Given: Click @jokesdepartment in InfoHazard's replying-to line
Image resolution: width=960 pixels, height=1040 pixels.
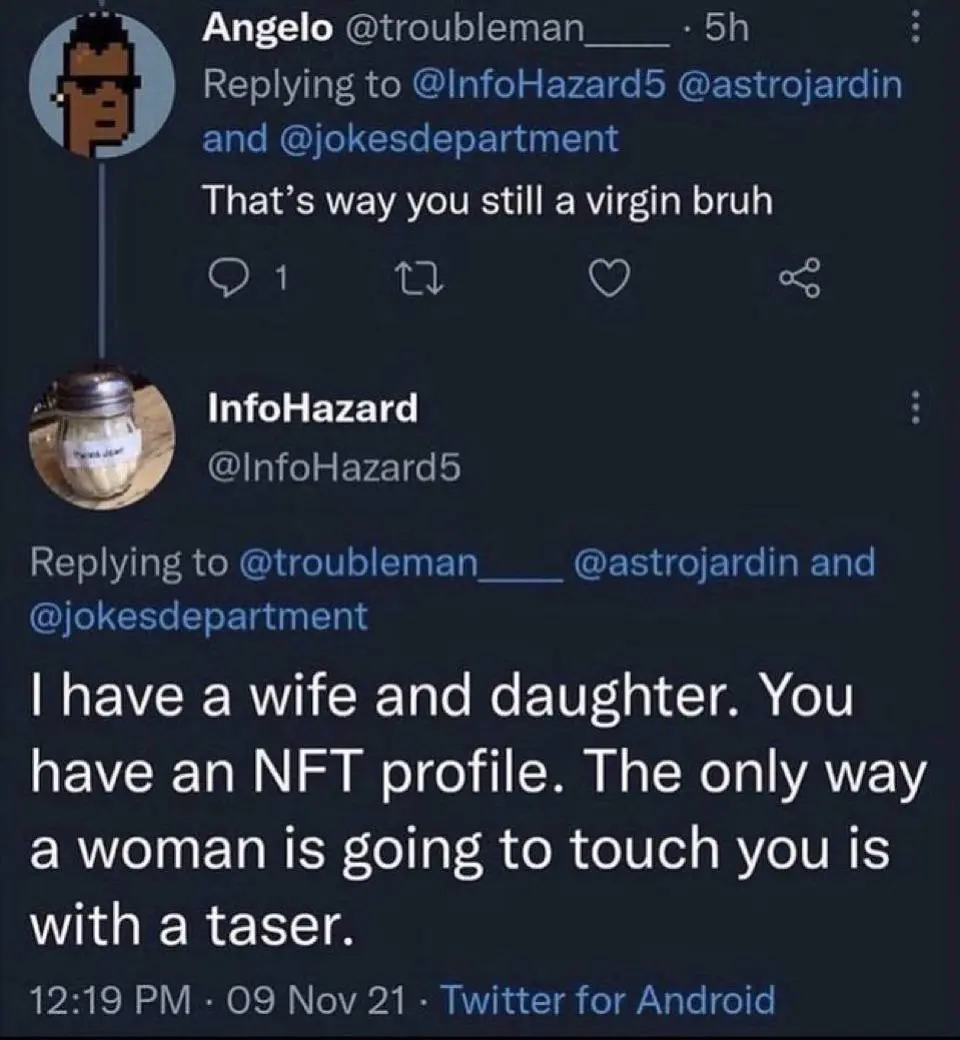Looking at the screenshot, I should click(200, 614).
